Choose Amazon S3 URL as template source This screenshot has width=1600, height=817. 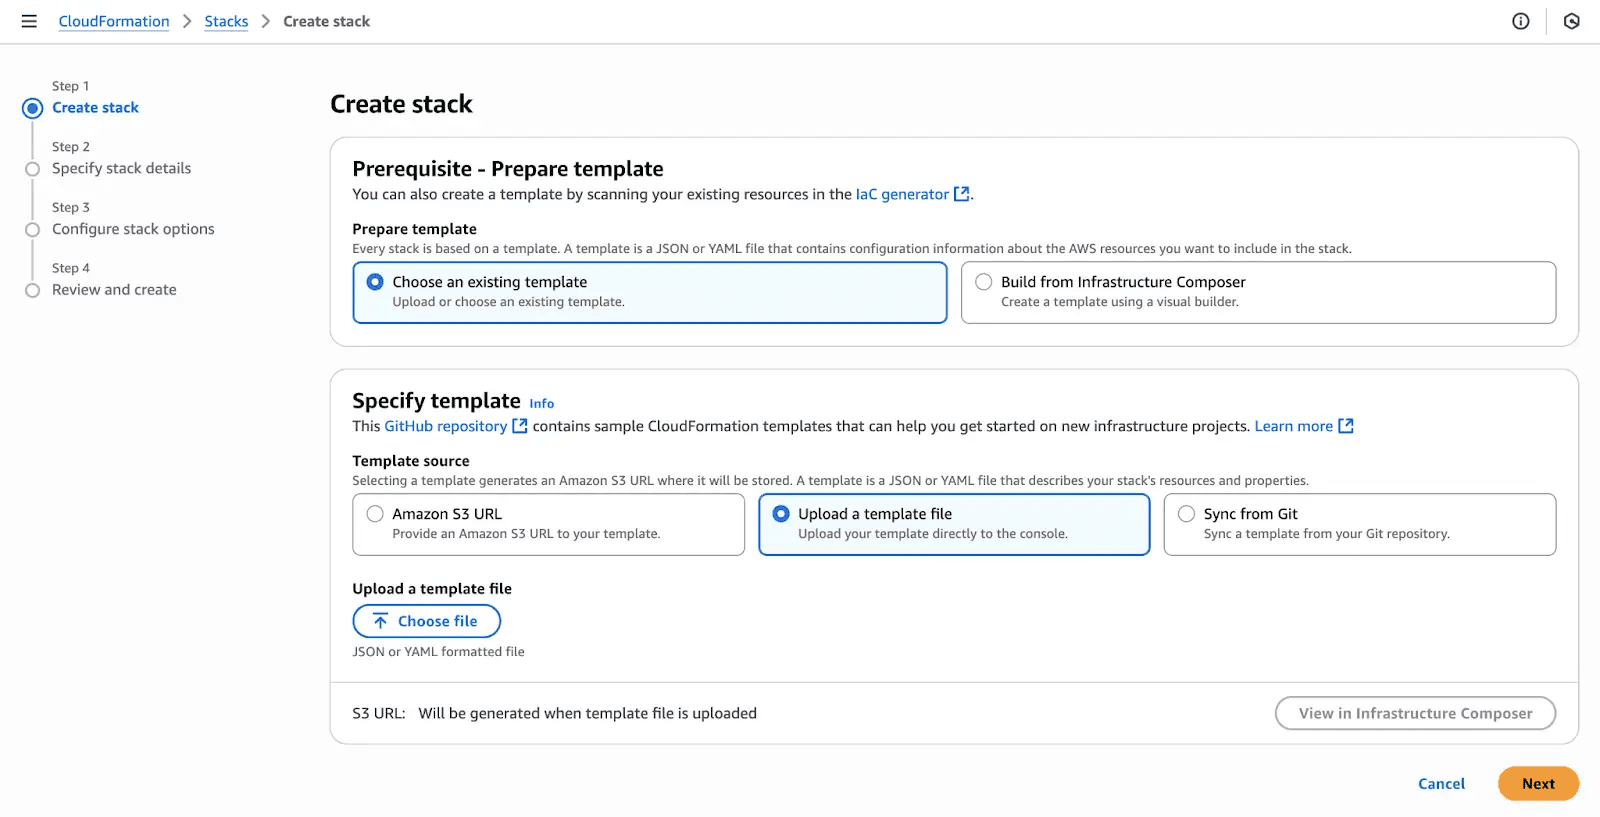coord(375,514)
